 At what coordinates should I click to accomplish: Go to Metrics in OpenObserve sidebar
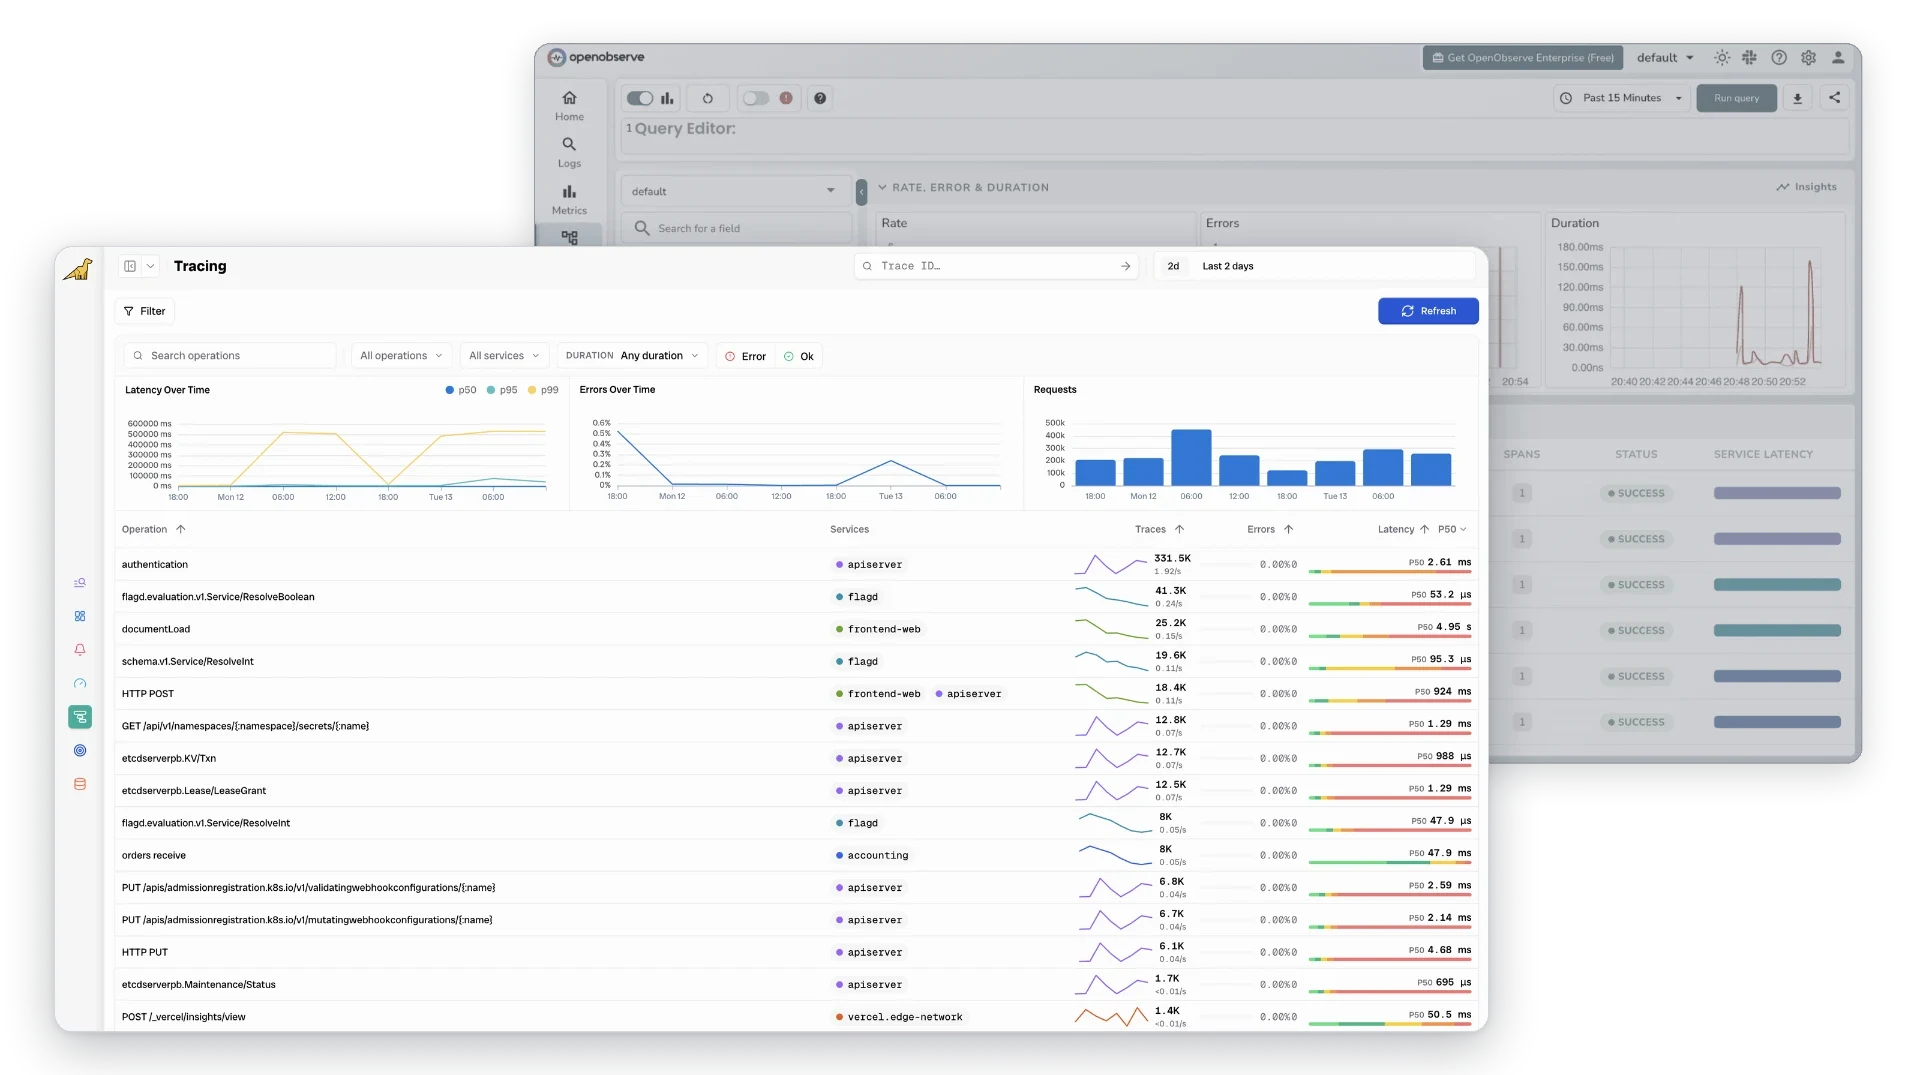569,199
